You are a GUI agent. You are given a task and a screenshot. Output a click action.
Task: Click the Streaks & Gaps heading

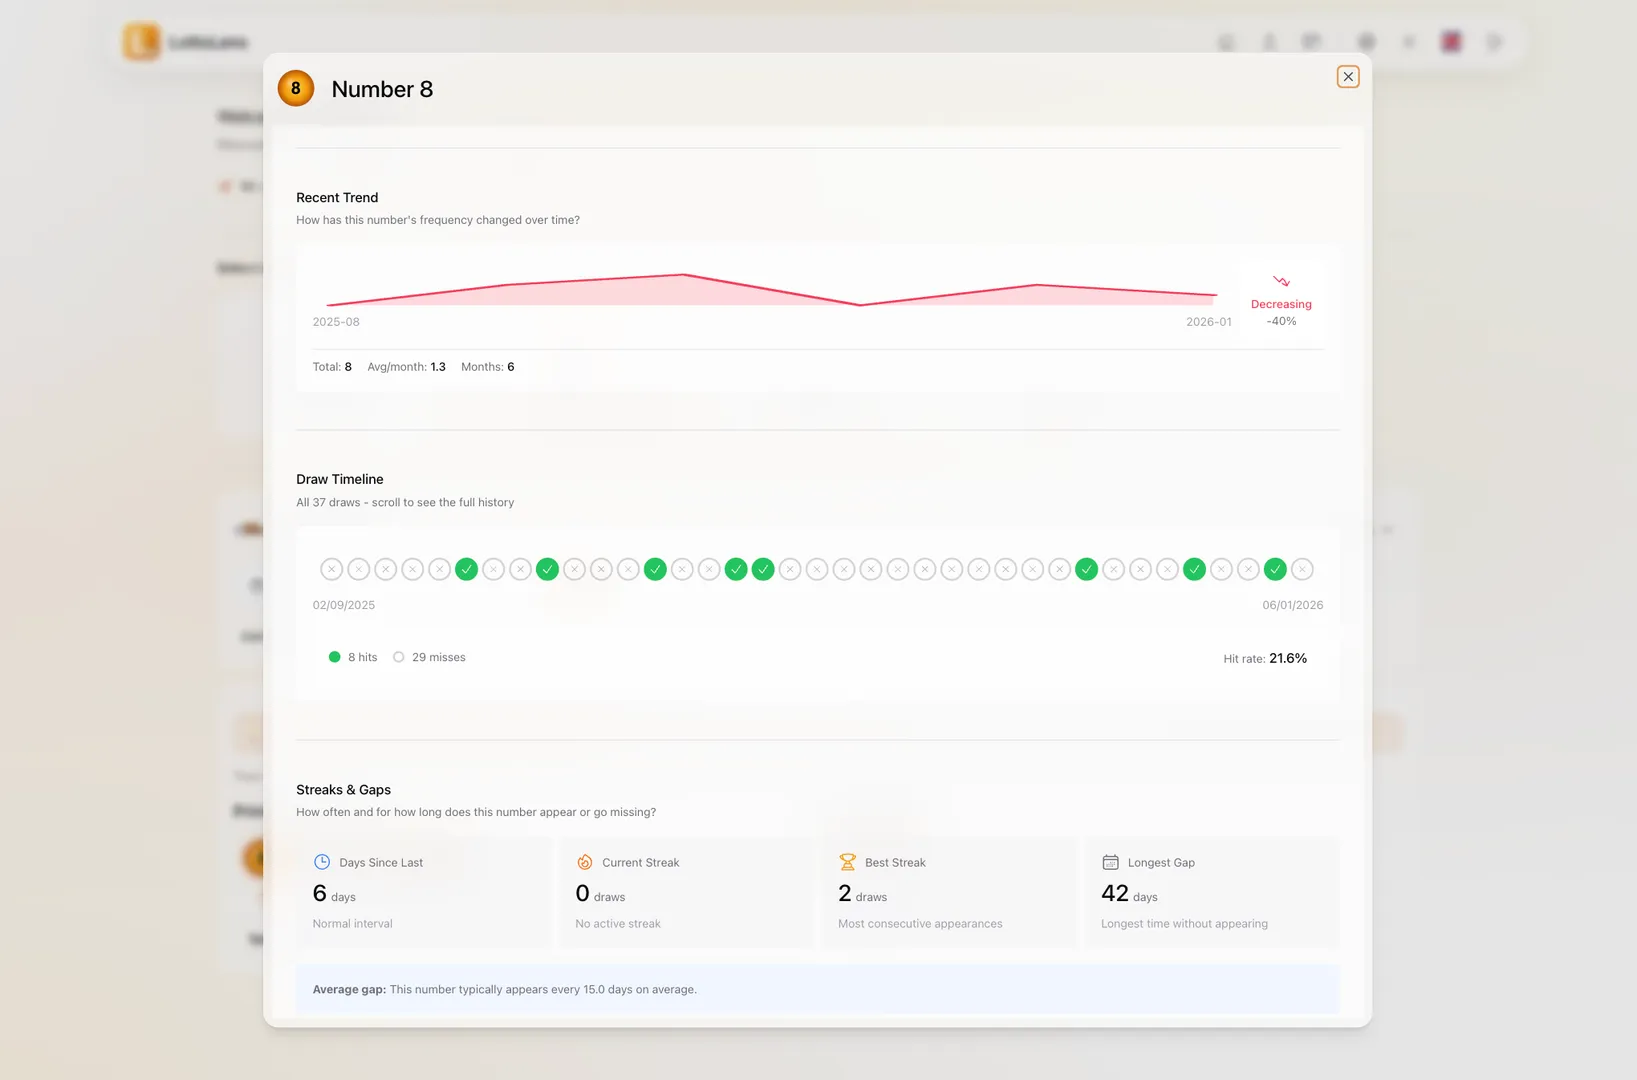tap(343, 789)
